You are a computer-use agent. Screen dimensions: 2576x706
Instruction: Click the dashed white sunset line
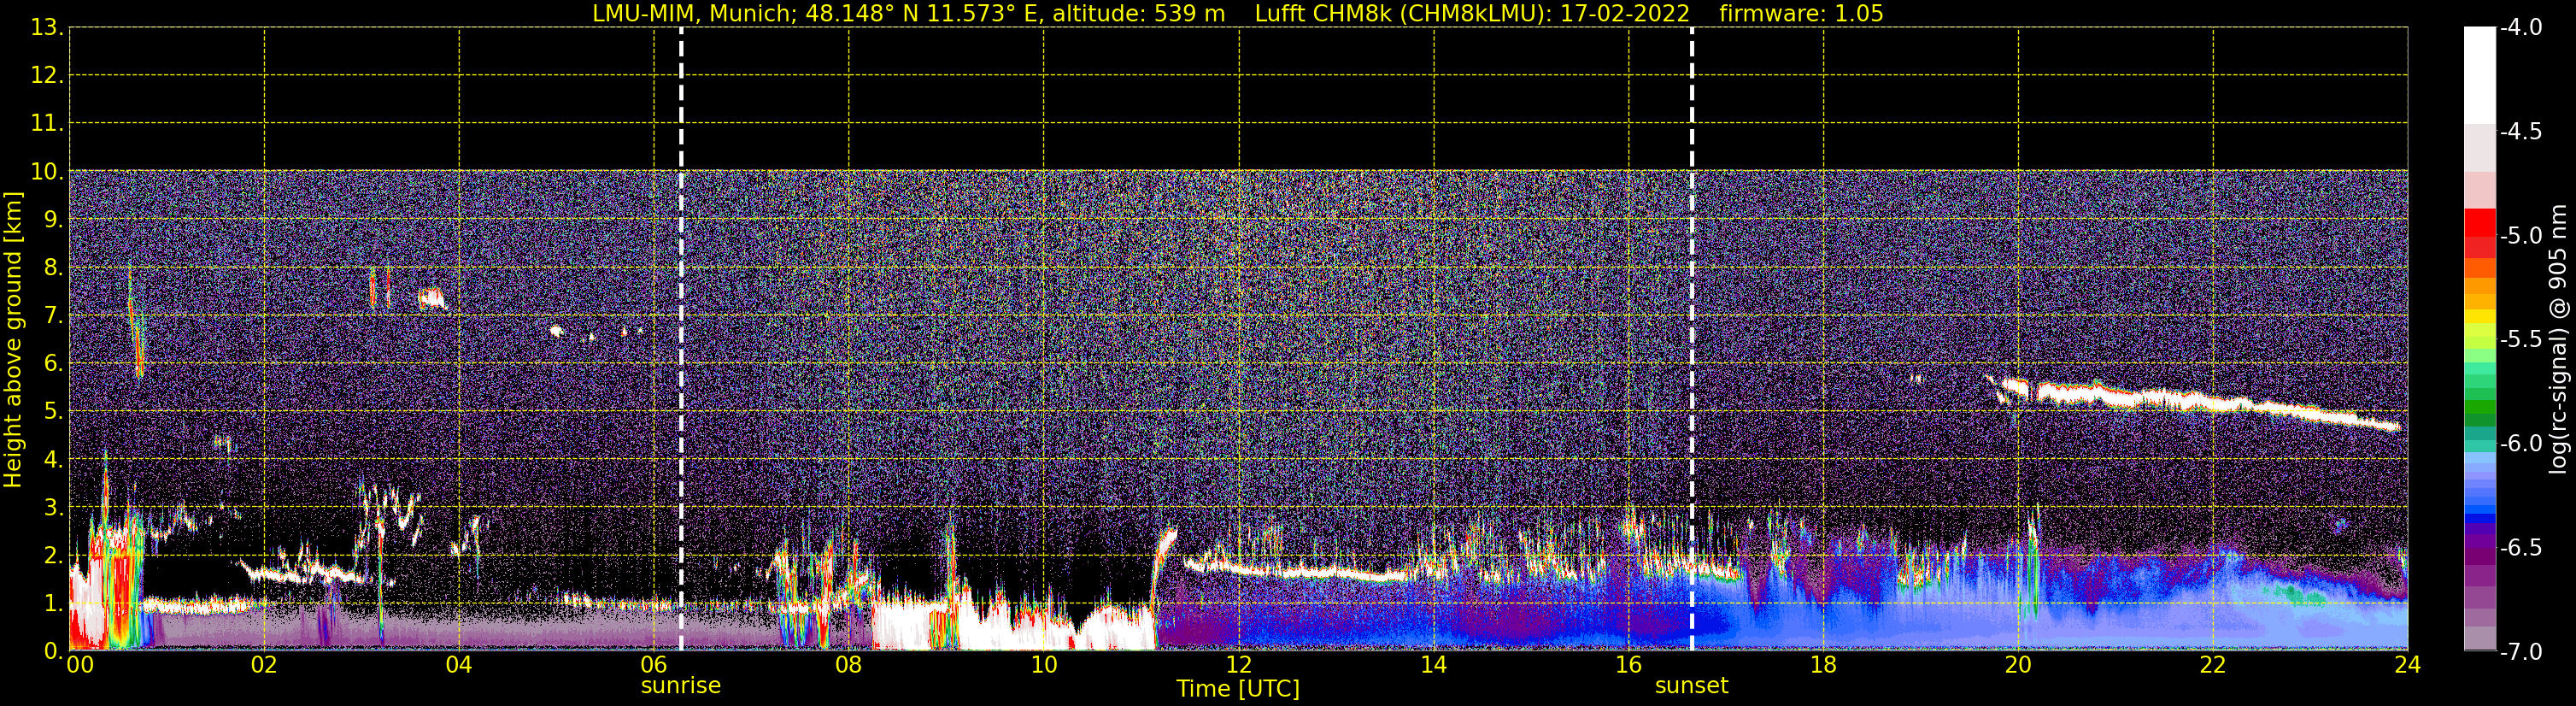[x=1692, y=339]
